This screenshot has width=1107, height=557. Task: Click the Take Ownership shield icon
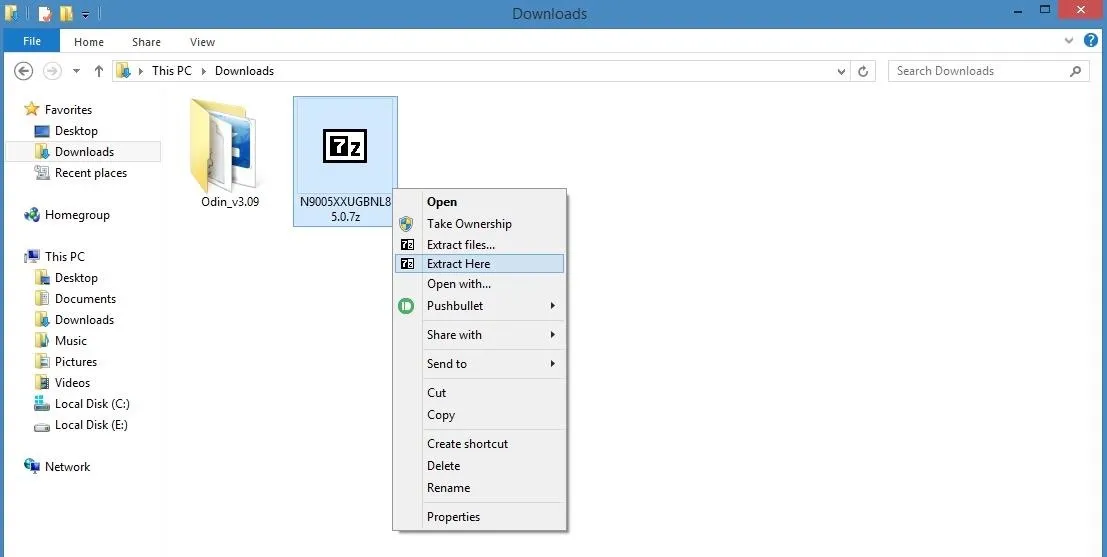point(406,224)
